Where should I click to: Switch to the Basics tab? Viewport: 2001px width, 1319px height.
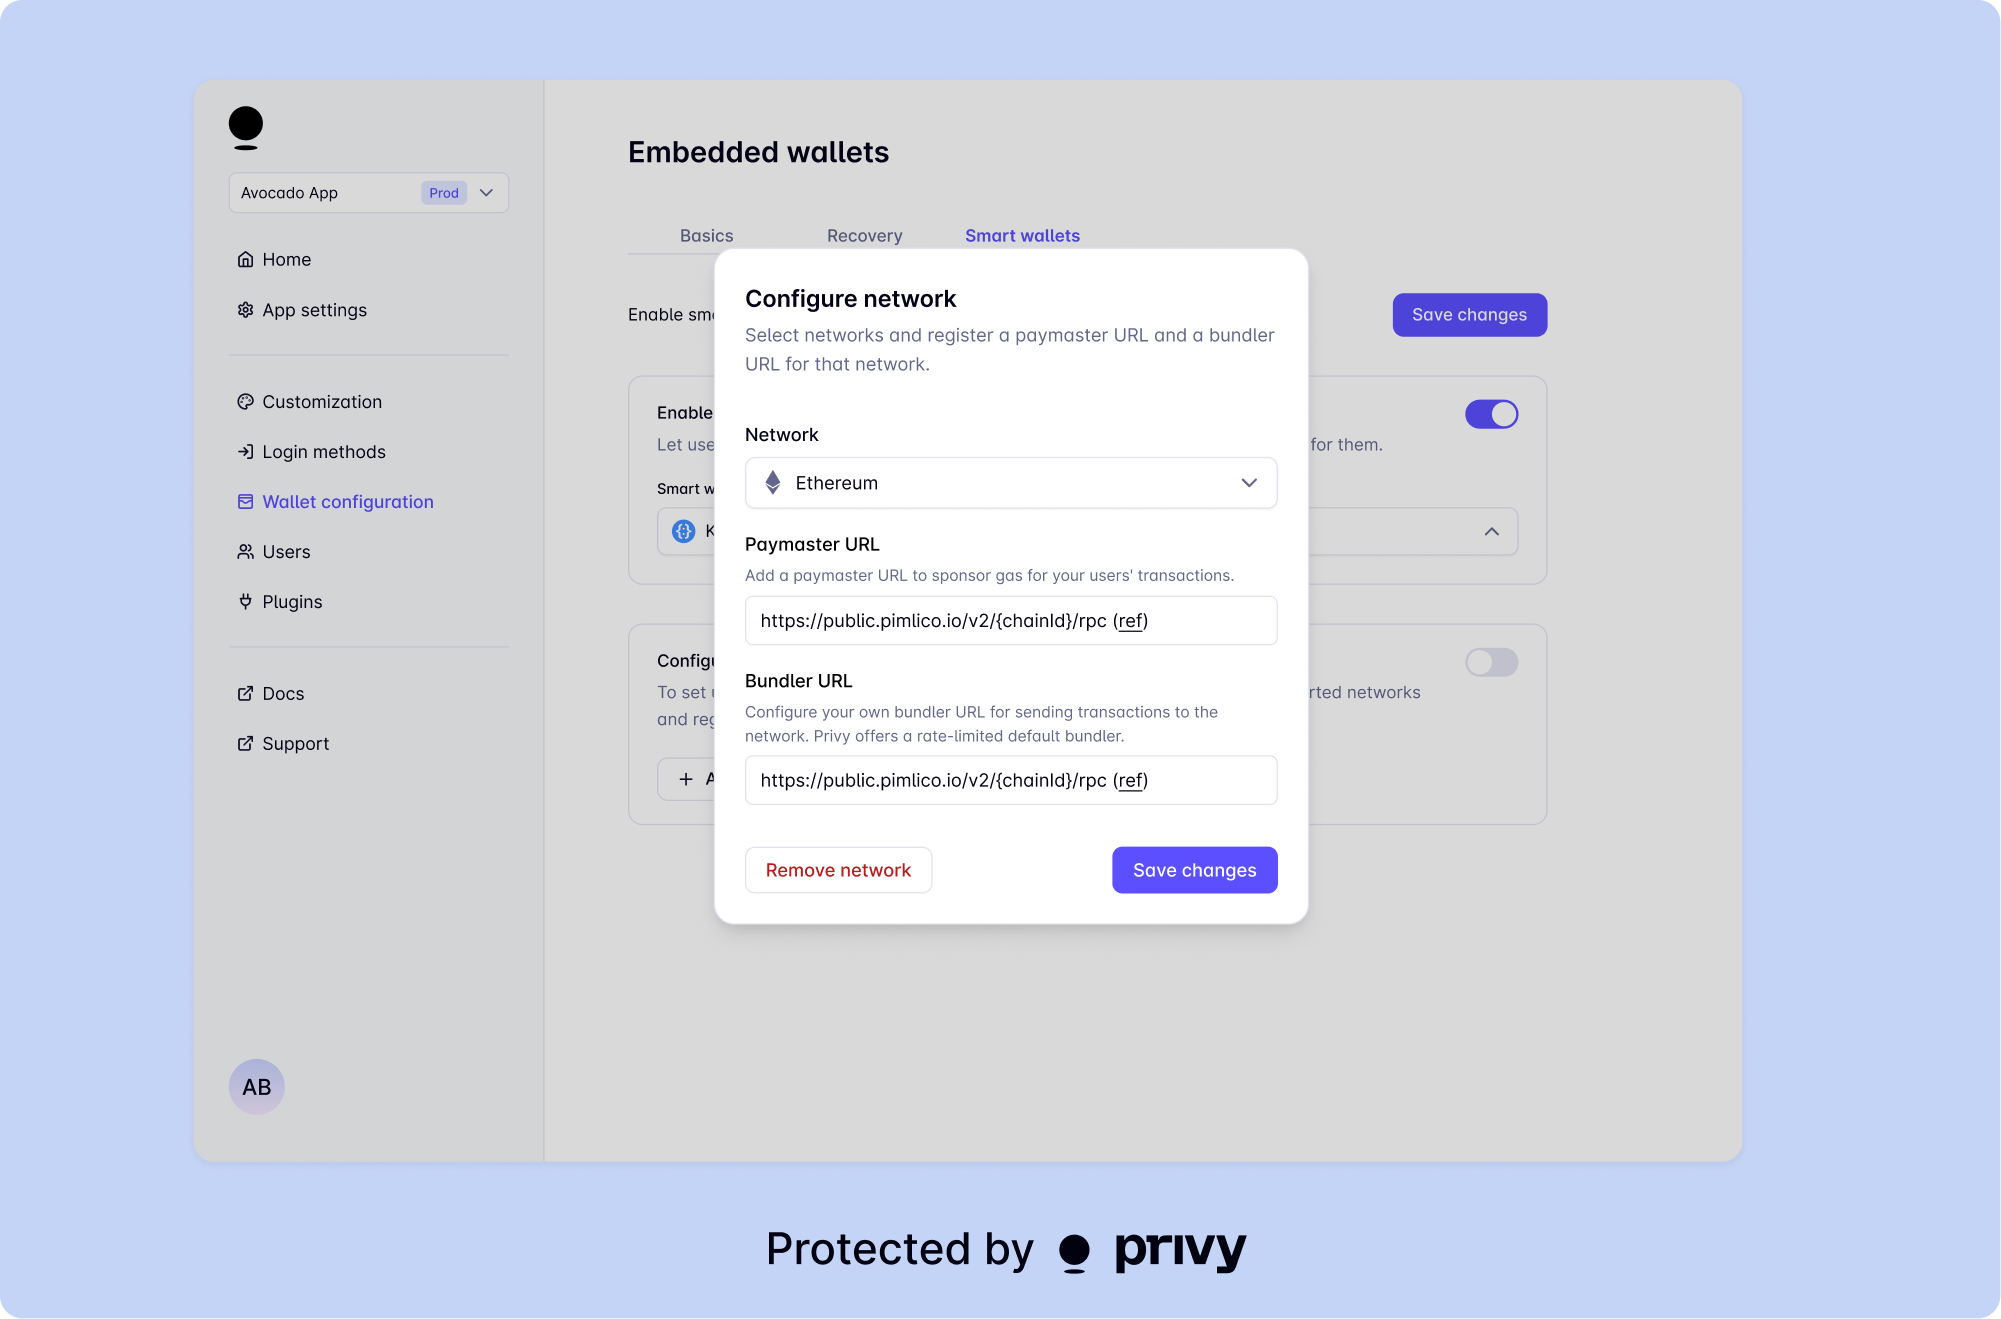pyautogui.click(x=706, y=234)
